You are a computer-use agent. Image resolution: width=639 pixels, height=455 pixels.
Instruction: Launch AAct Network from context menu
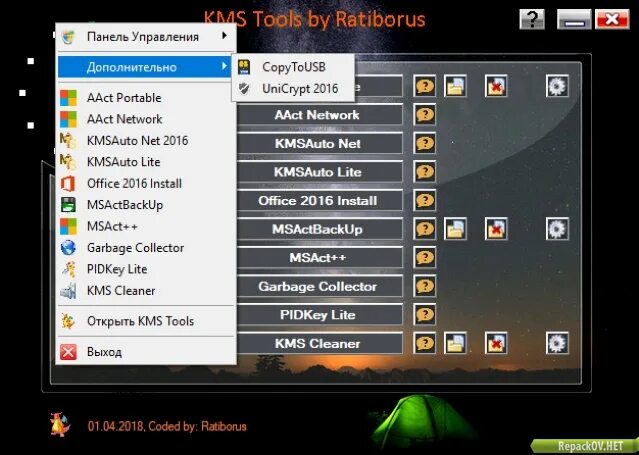tap(146, 119)
